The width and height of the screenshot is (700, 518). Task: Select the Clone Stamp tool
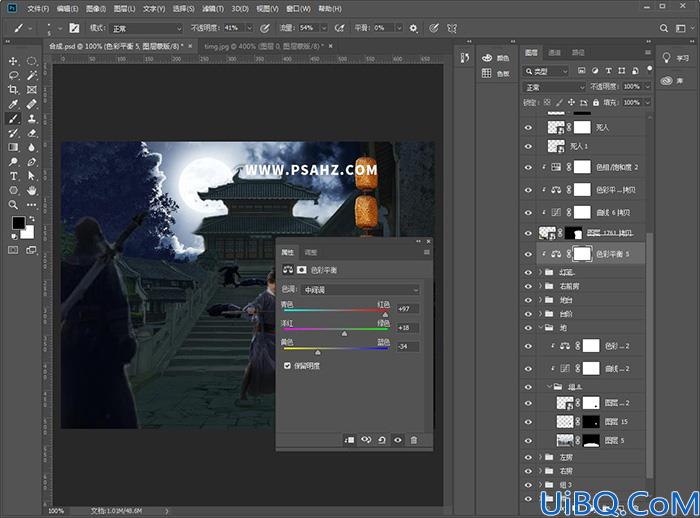click(x=31, y=119)
